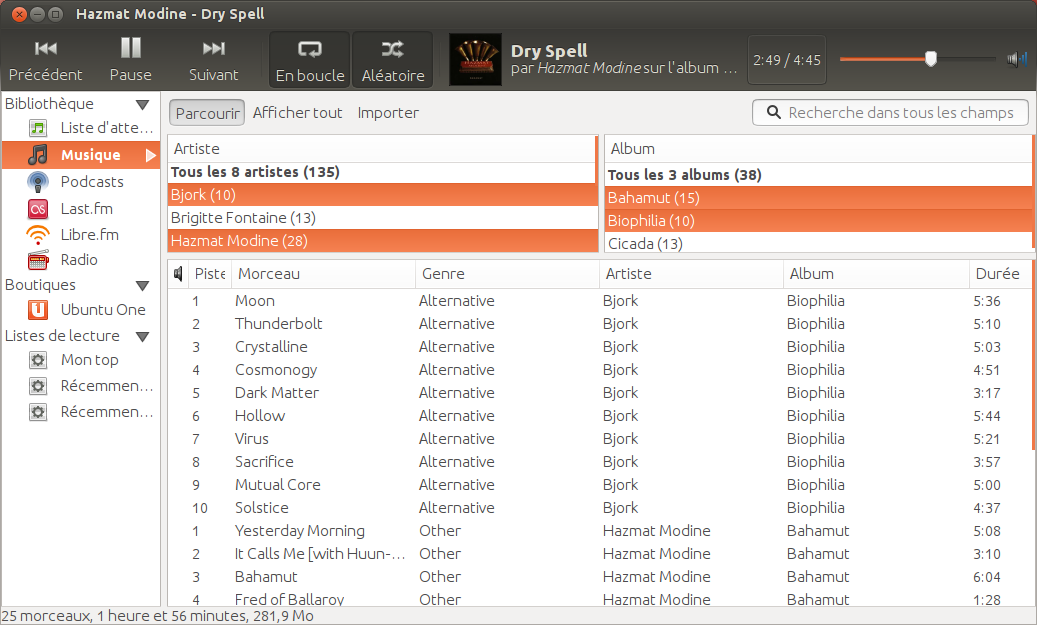Open Radio source in sidebar

pyautogui.click(x=81, y=259)
